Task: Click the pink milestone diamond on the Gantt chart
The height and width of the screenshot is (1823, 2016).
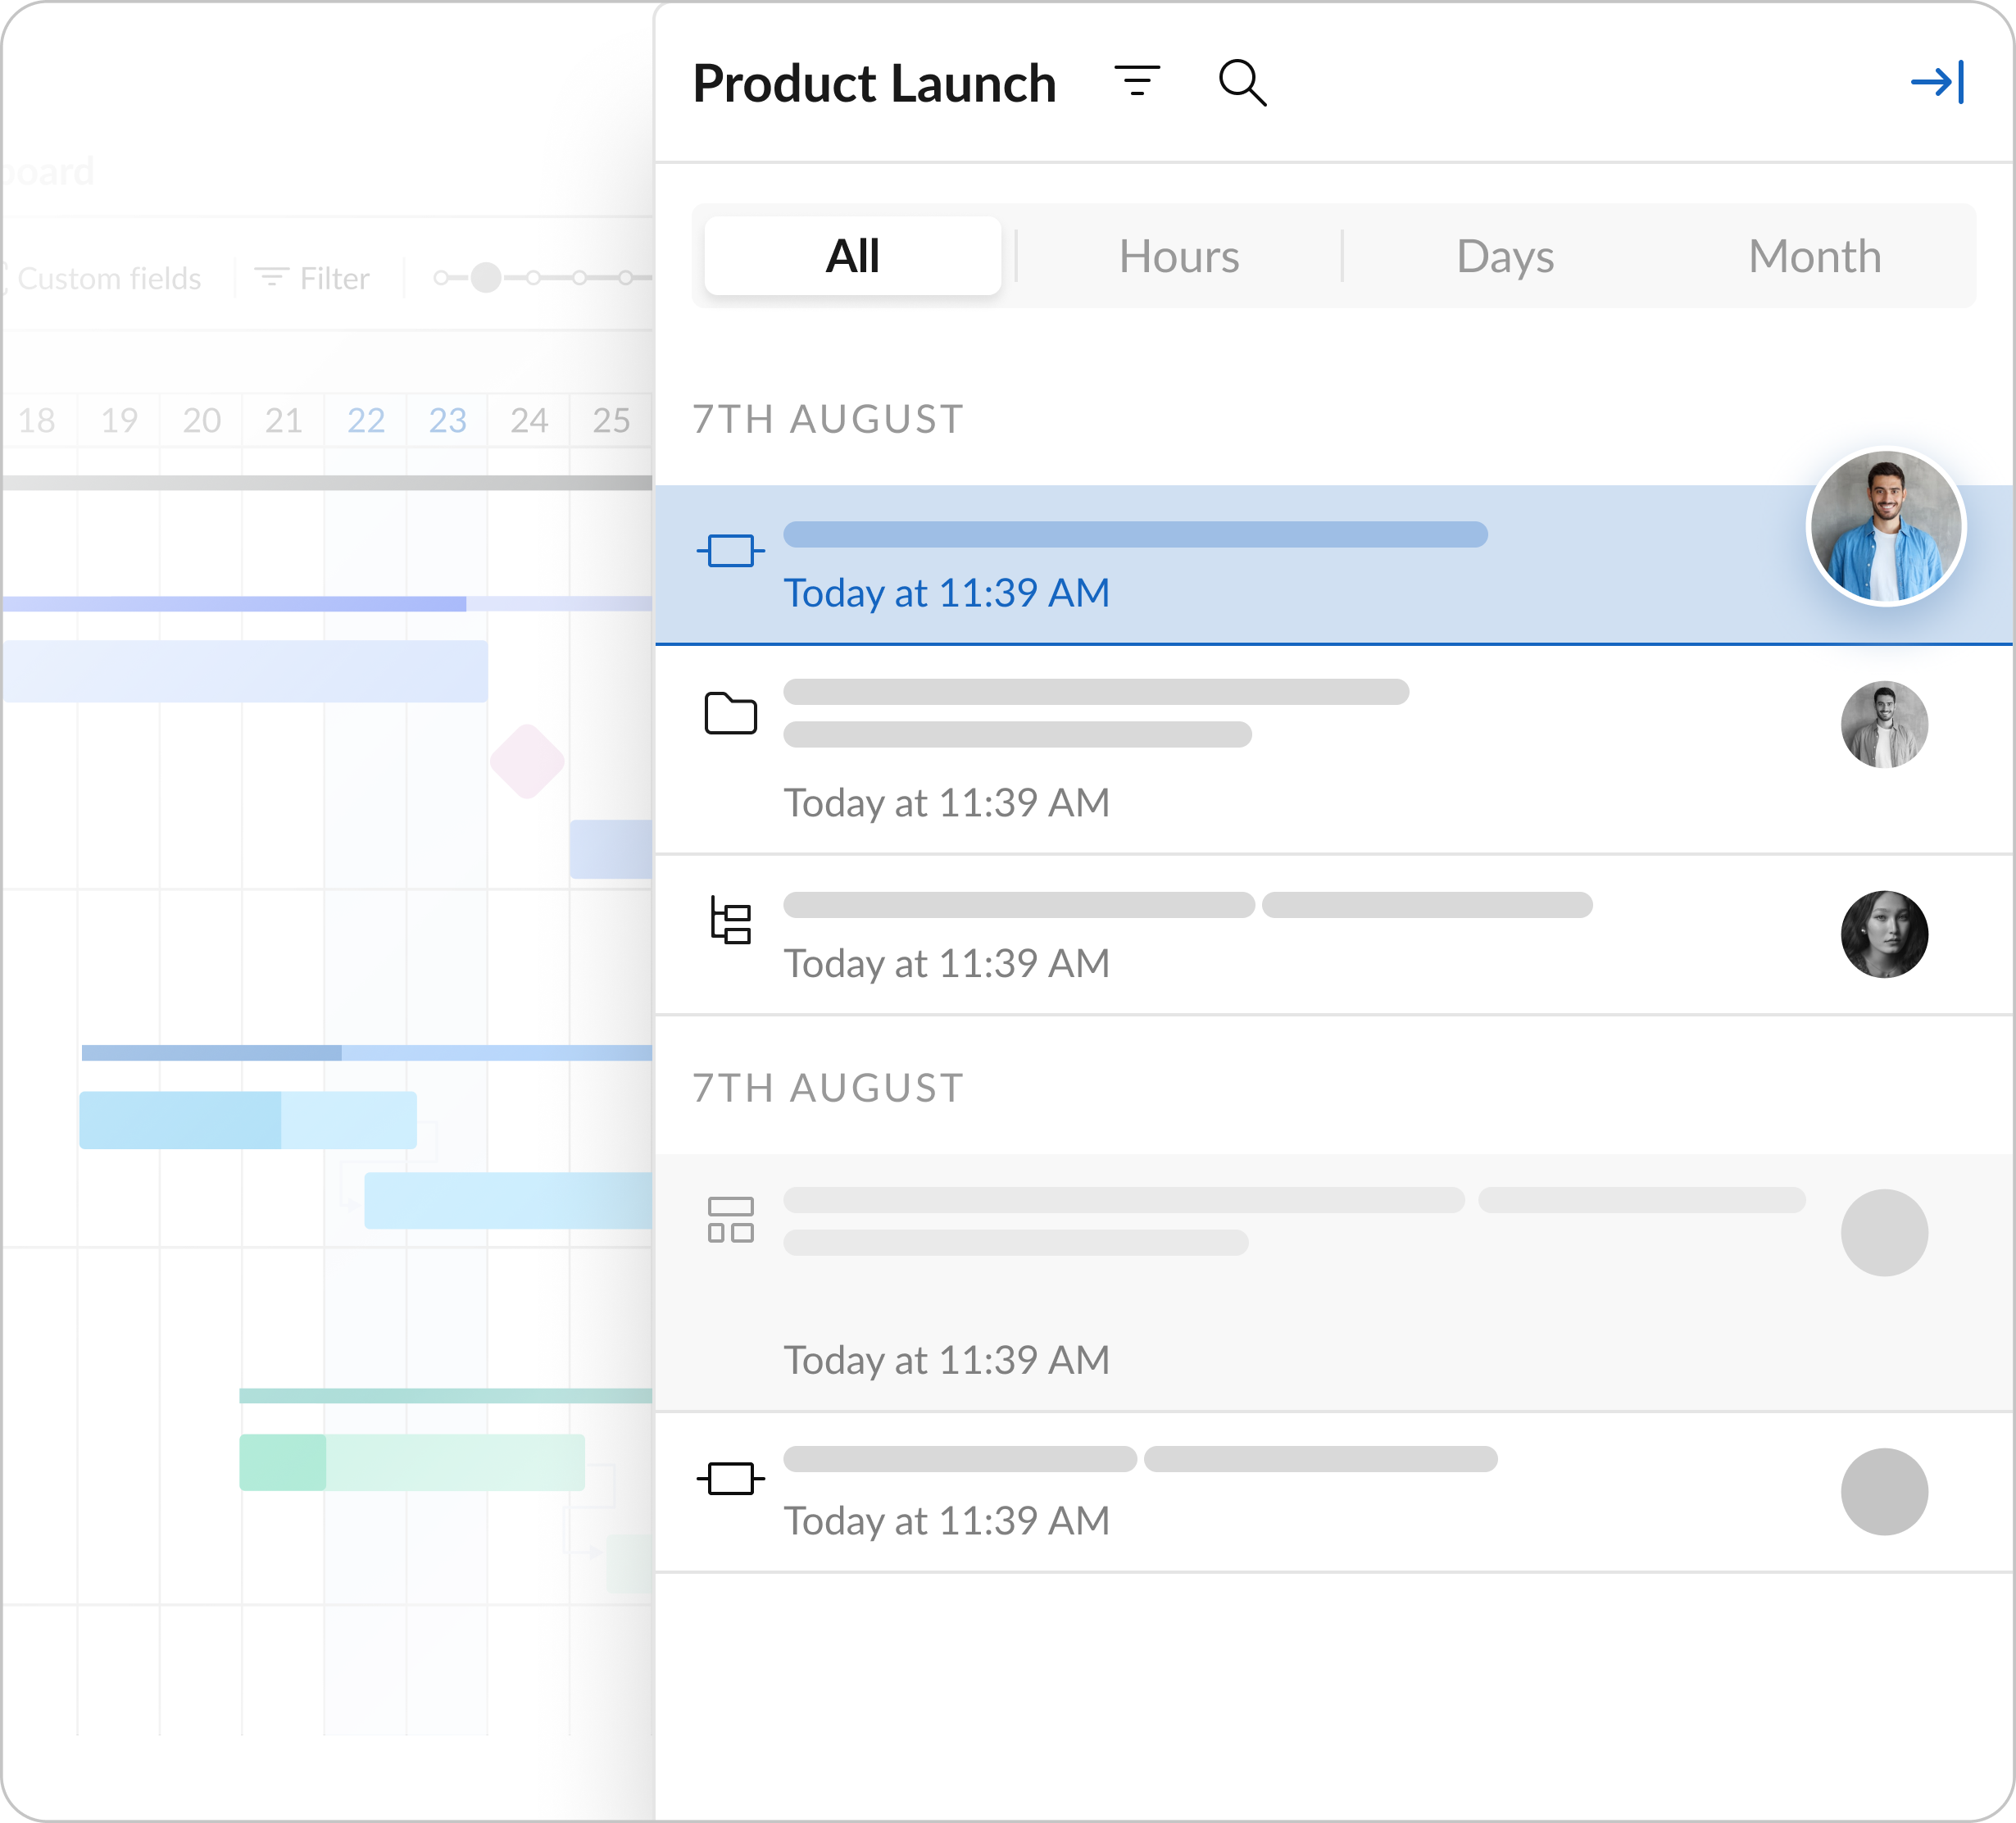Action: point(527,762)
